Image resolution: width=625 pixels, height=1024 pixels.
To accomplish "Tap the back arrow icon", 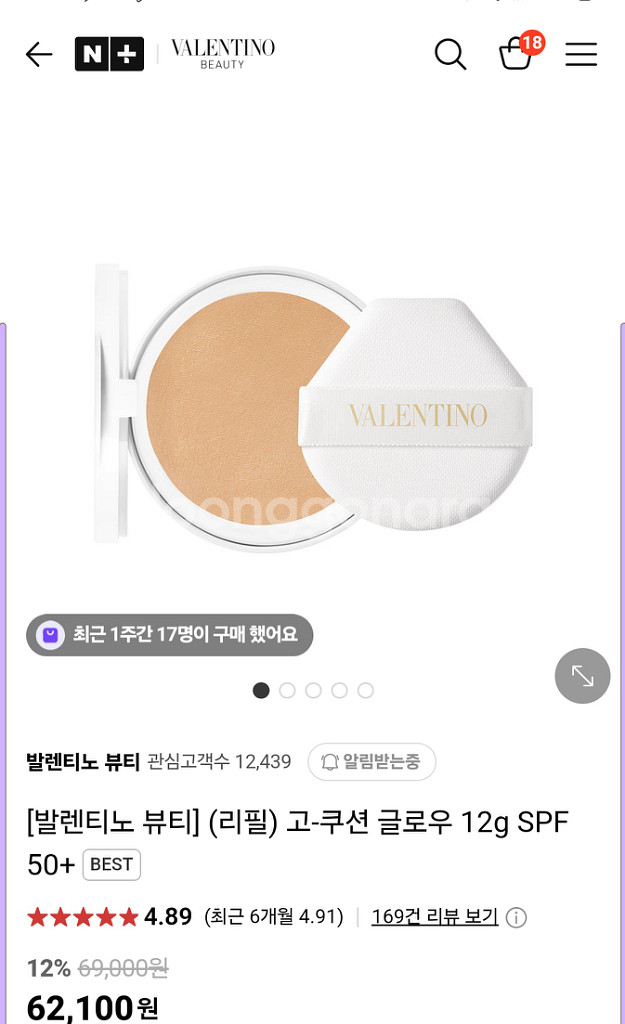I will (39, 54).
